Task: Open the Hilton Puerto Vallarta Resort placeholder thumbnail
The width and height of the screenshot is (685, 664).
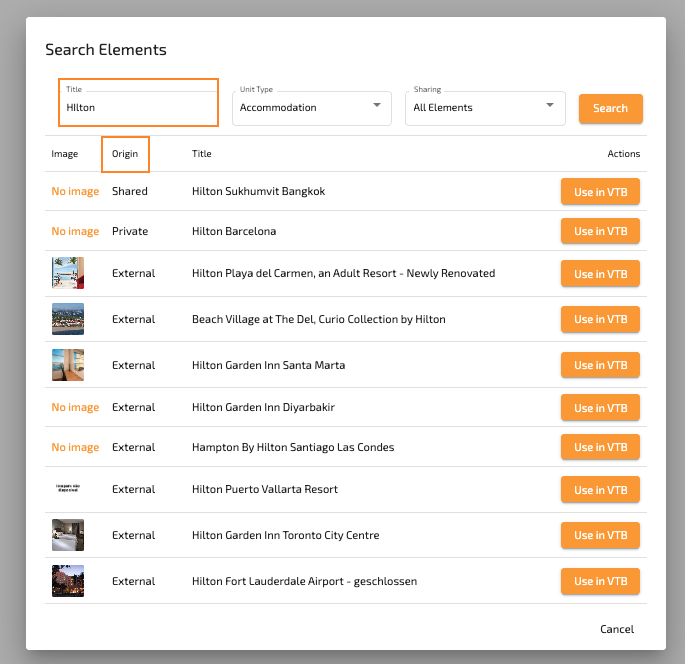Action: 68,488
